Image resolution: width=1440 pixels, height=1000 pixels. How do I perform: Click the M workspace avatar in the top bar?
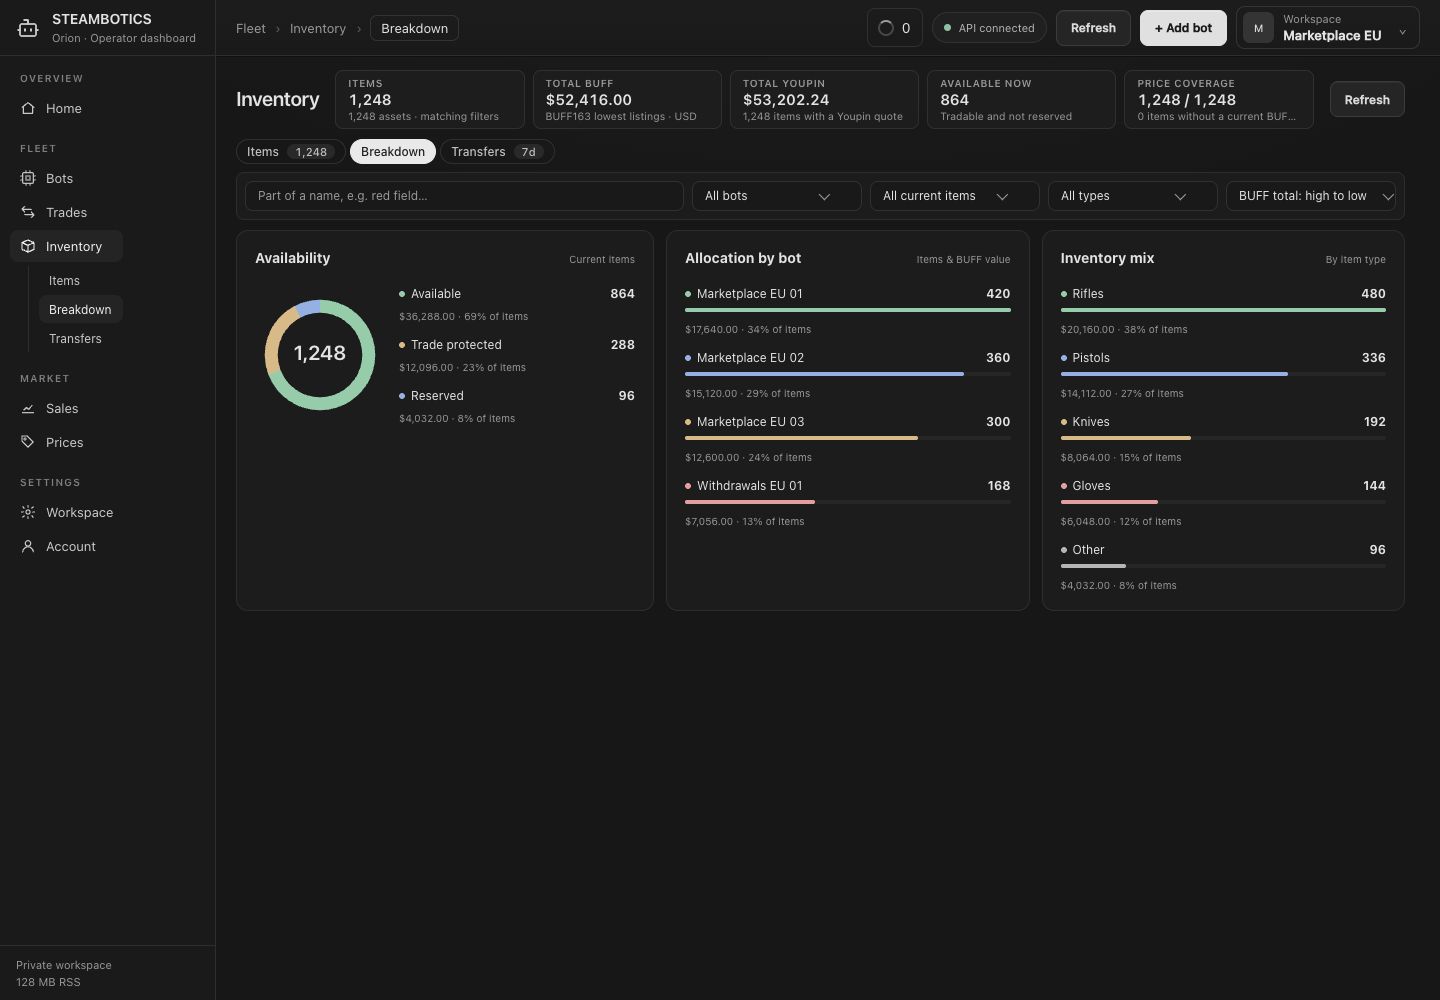[1258, 28]
